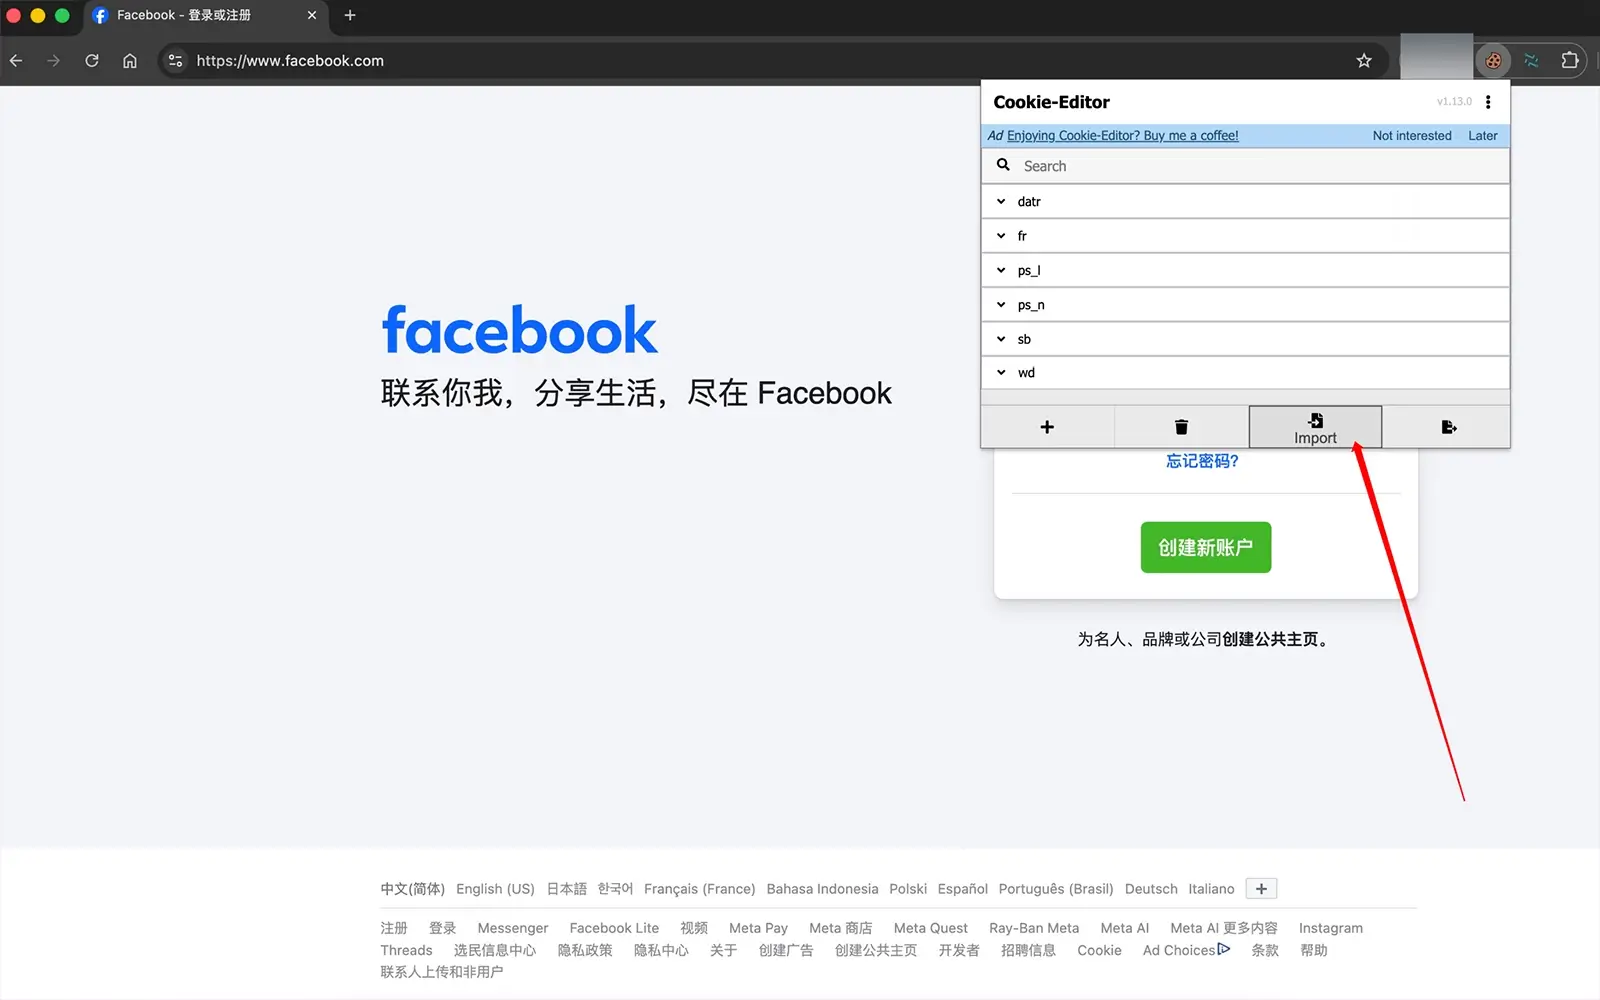Open the Meta Pay footer link
Screen dimensions: 1600x1000
coord(758,928)
